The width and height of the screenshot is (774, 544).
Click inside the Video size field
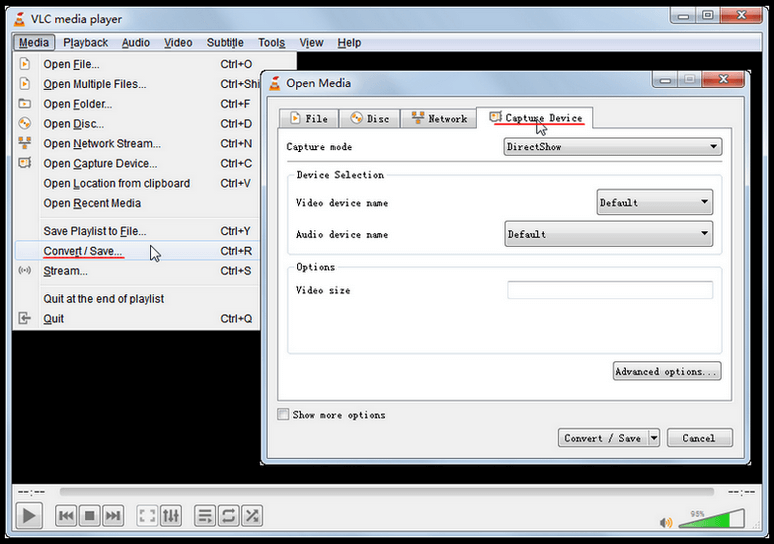click(610, 290)
